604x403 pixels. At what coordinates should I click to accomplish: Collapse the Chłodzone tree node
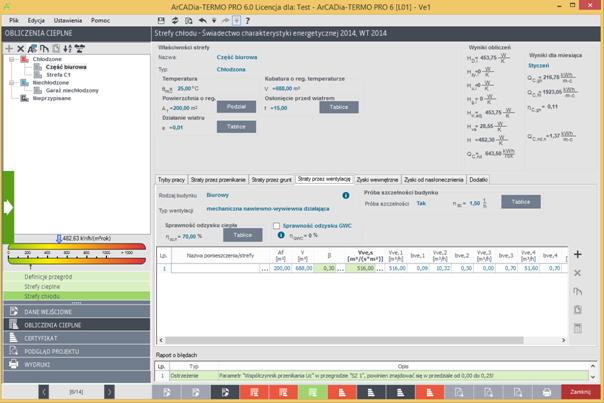click(x=12, y=59)
